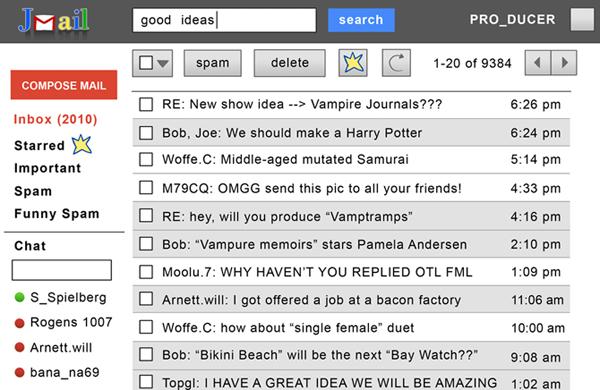Click the star icon beside Starred
600x390 pixels.
click(x=82, y=144)
